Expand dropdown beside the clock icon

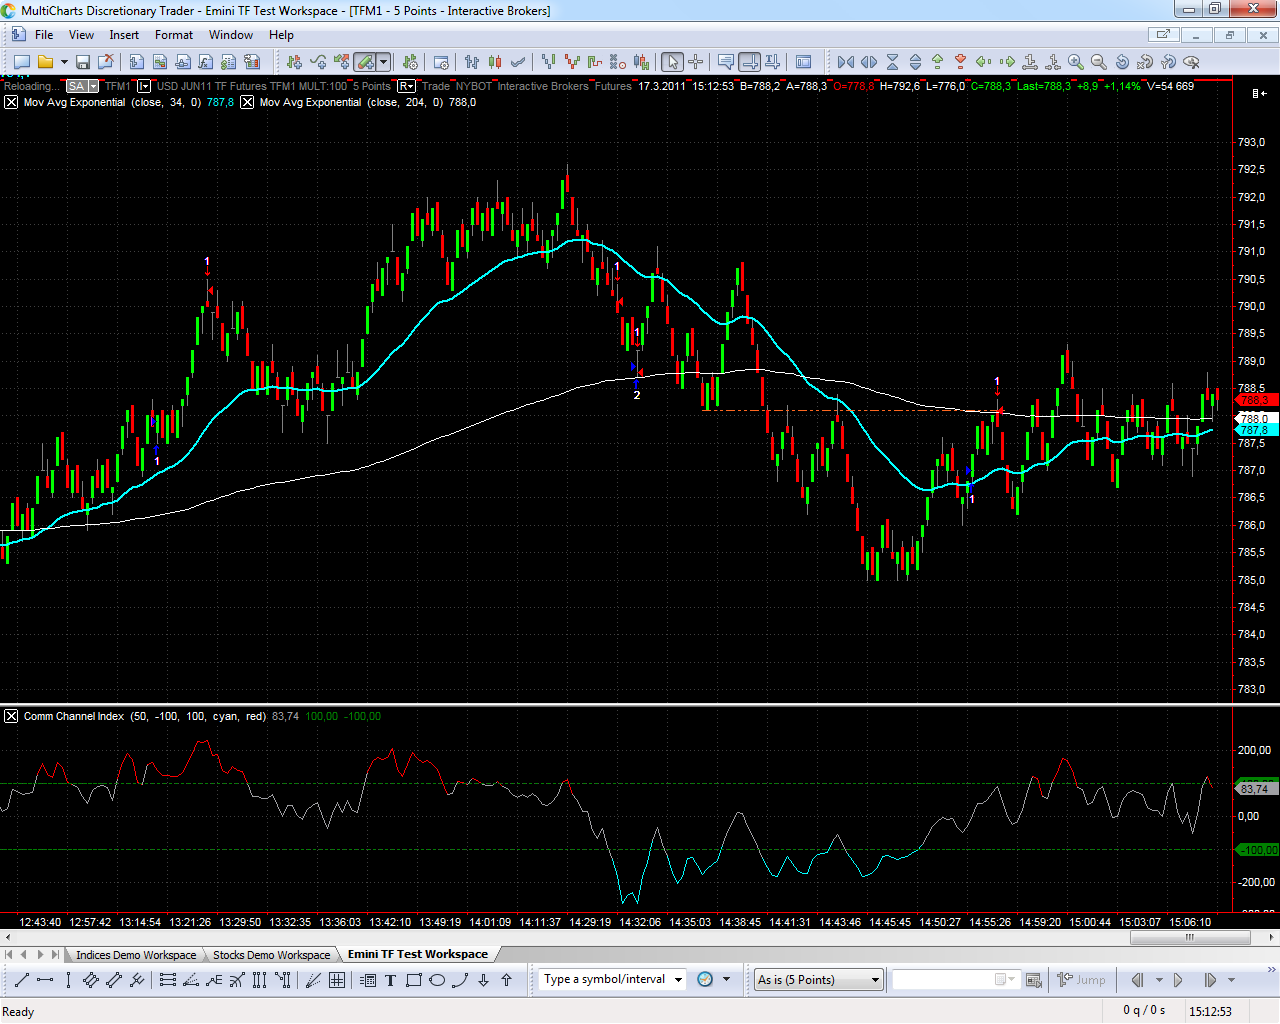coord(726,980)
